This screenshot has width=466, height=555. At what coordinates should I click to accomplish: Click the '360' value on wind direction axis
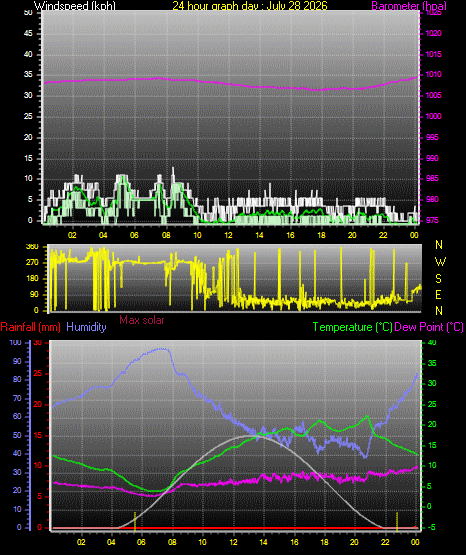click(x=32, y=247)
